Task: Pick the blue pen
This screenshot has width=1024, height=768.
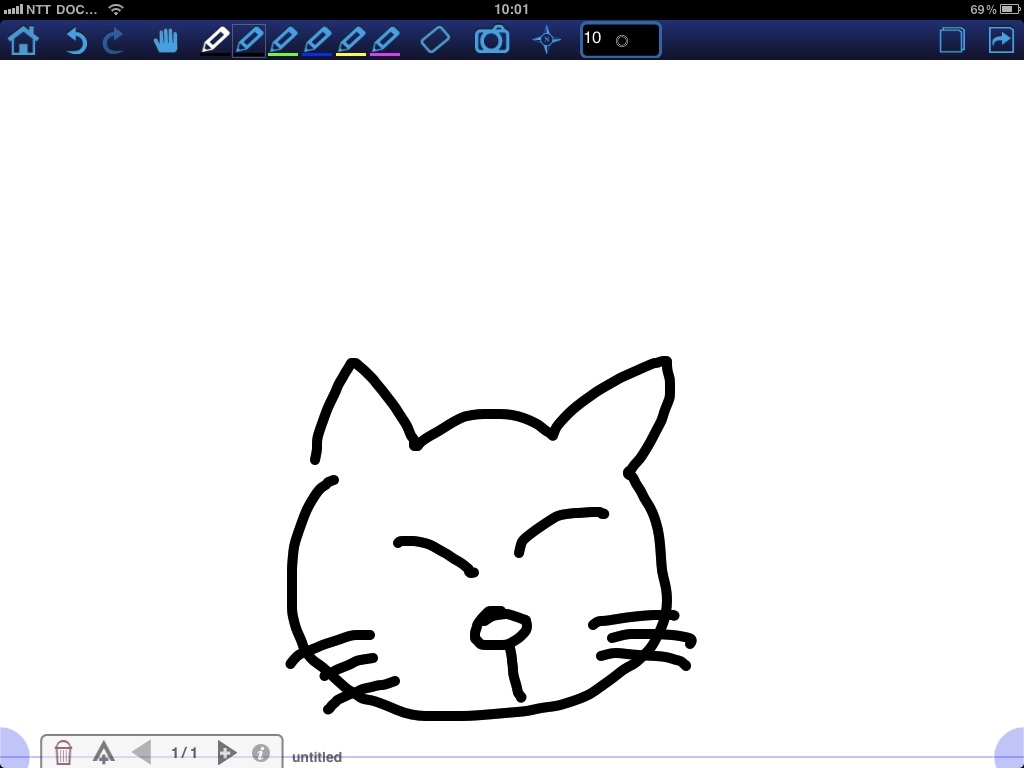Action: pos(317,40)
